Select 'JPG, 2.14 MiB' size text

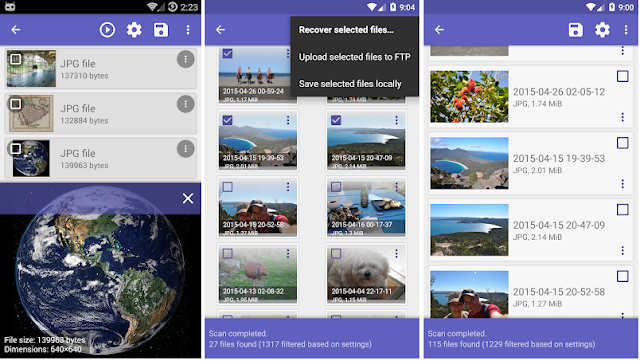pyautogui.click(x=538, y=237)
